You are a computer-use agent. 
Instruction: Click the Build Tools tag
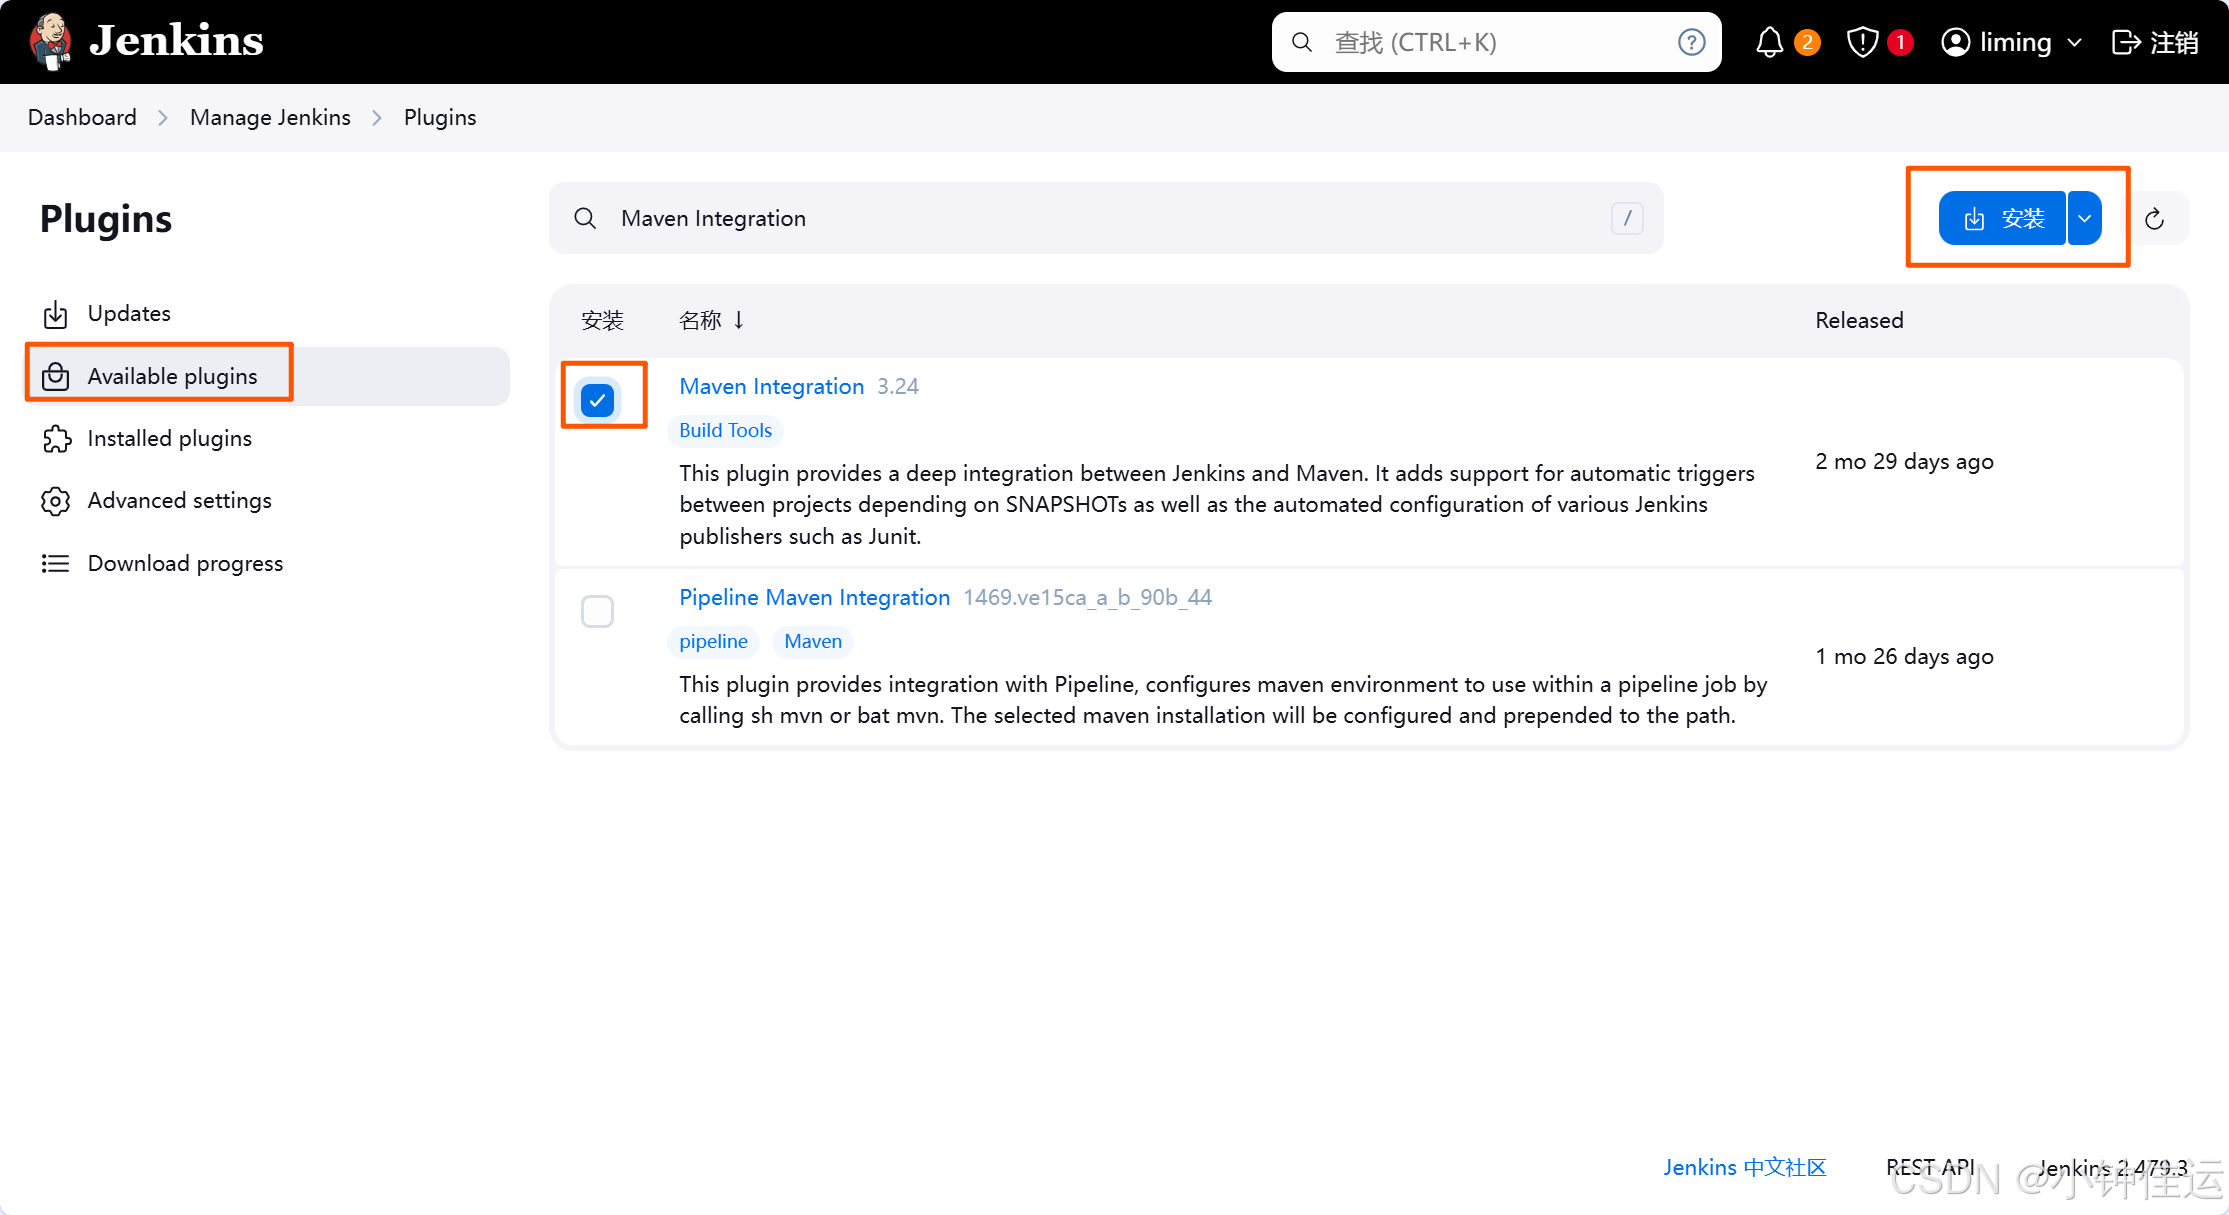point(725,430)
